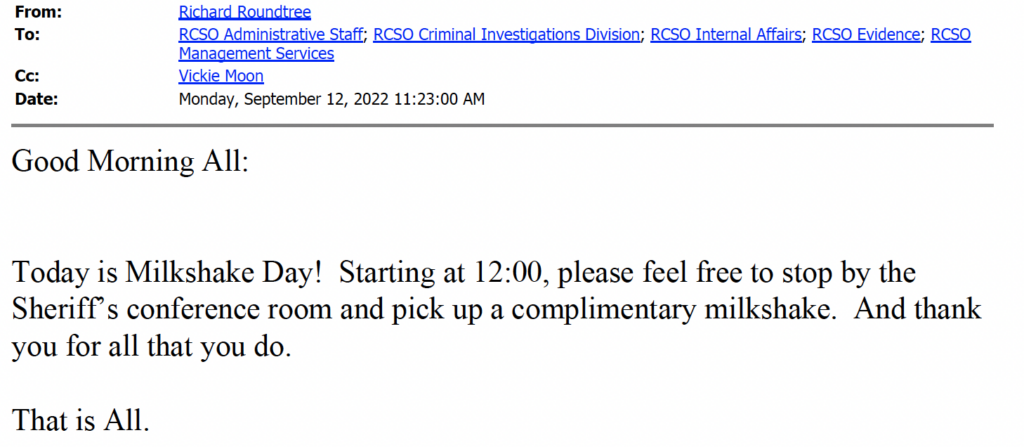Click the To: field label

click(28, 34)
